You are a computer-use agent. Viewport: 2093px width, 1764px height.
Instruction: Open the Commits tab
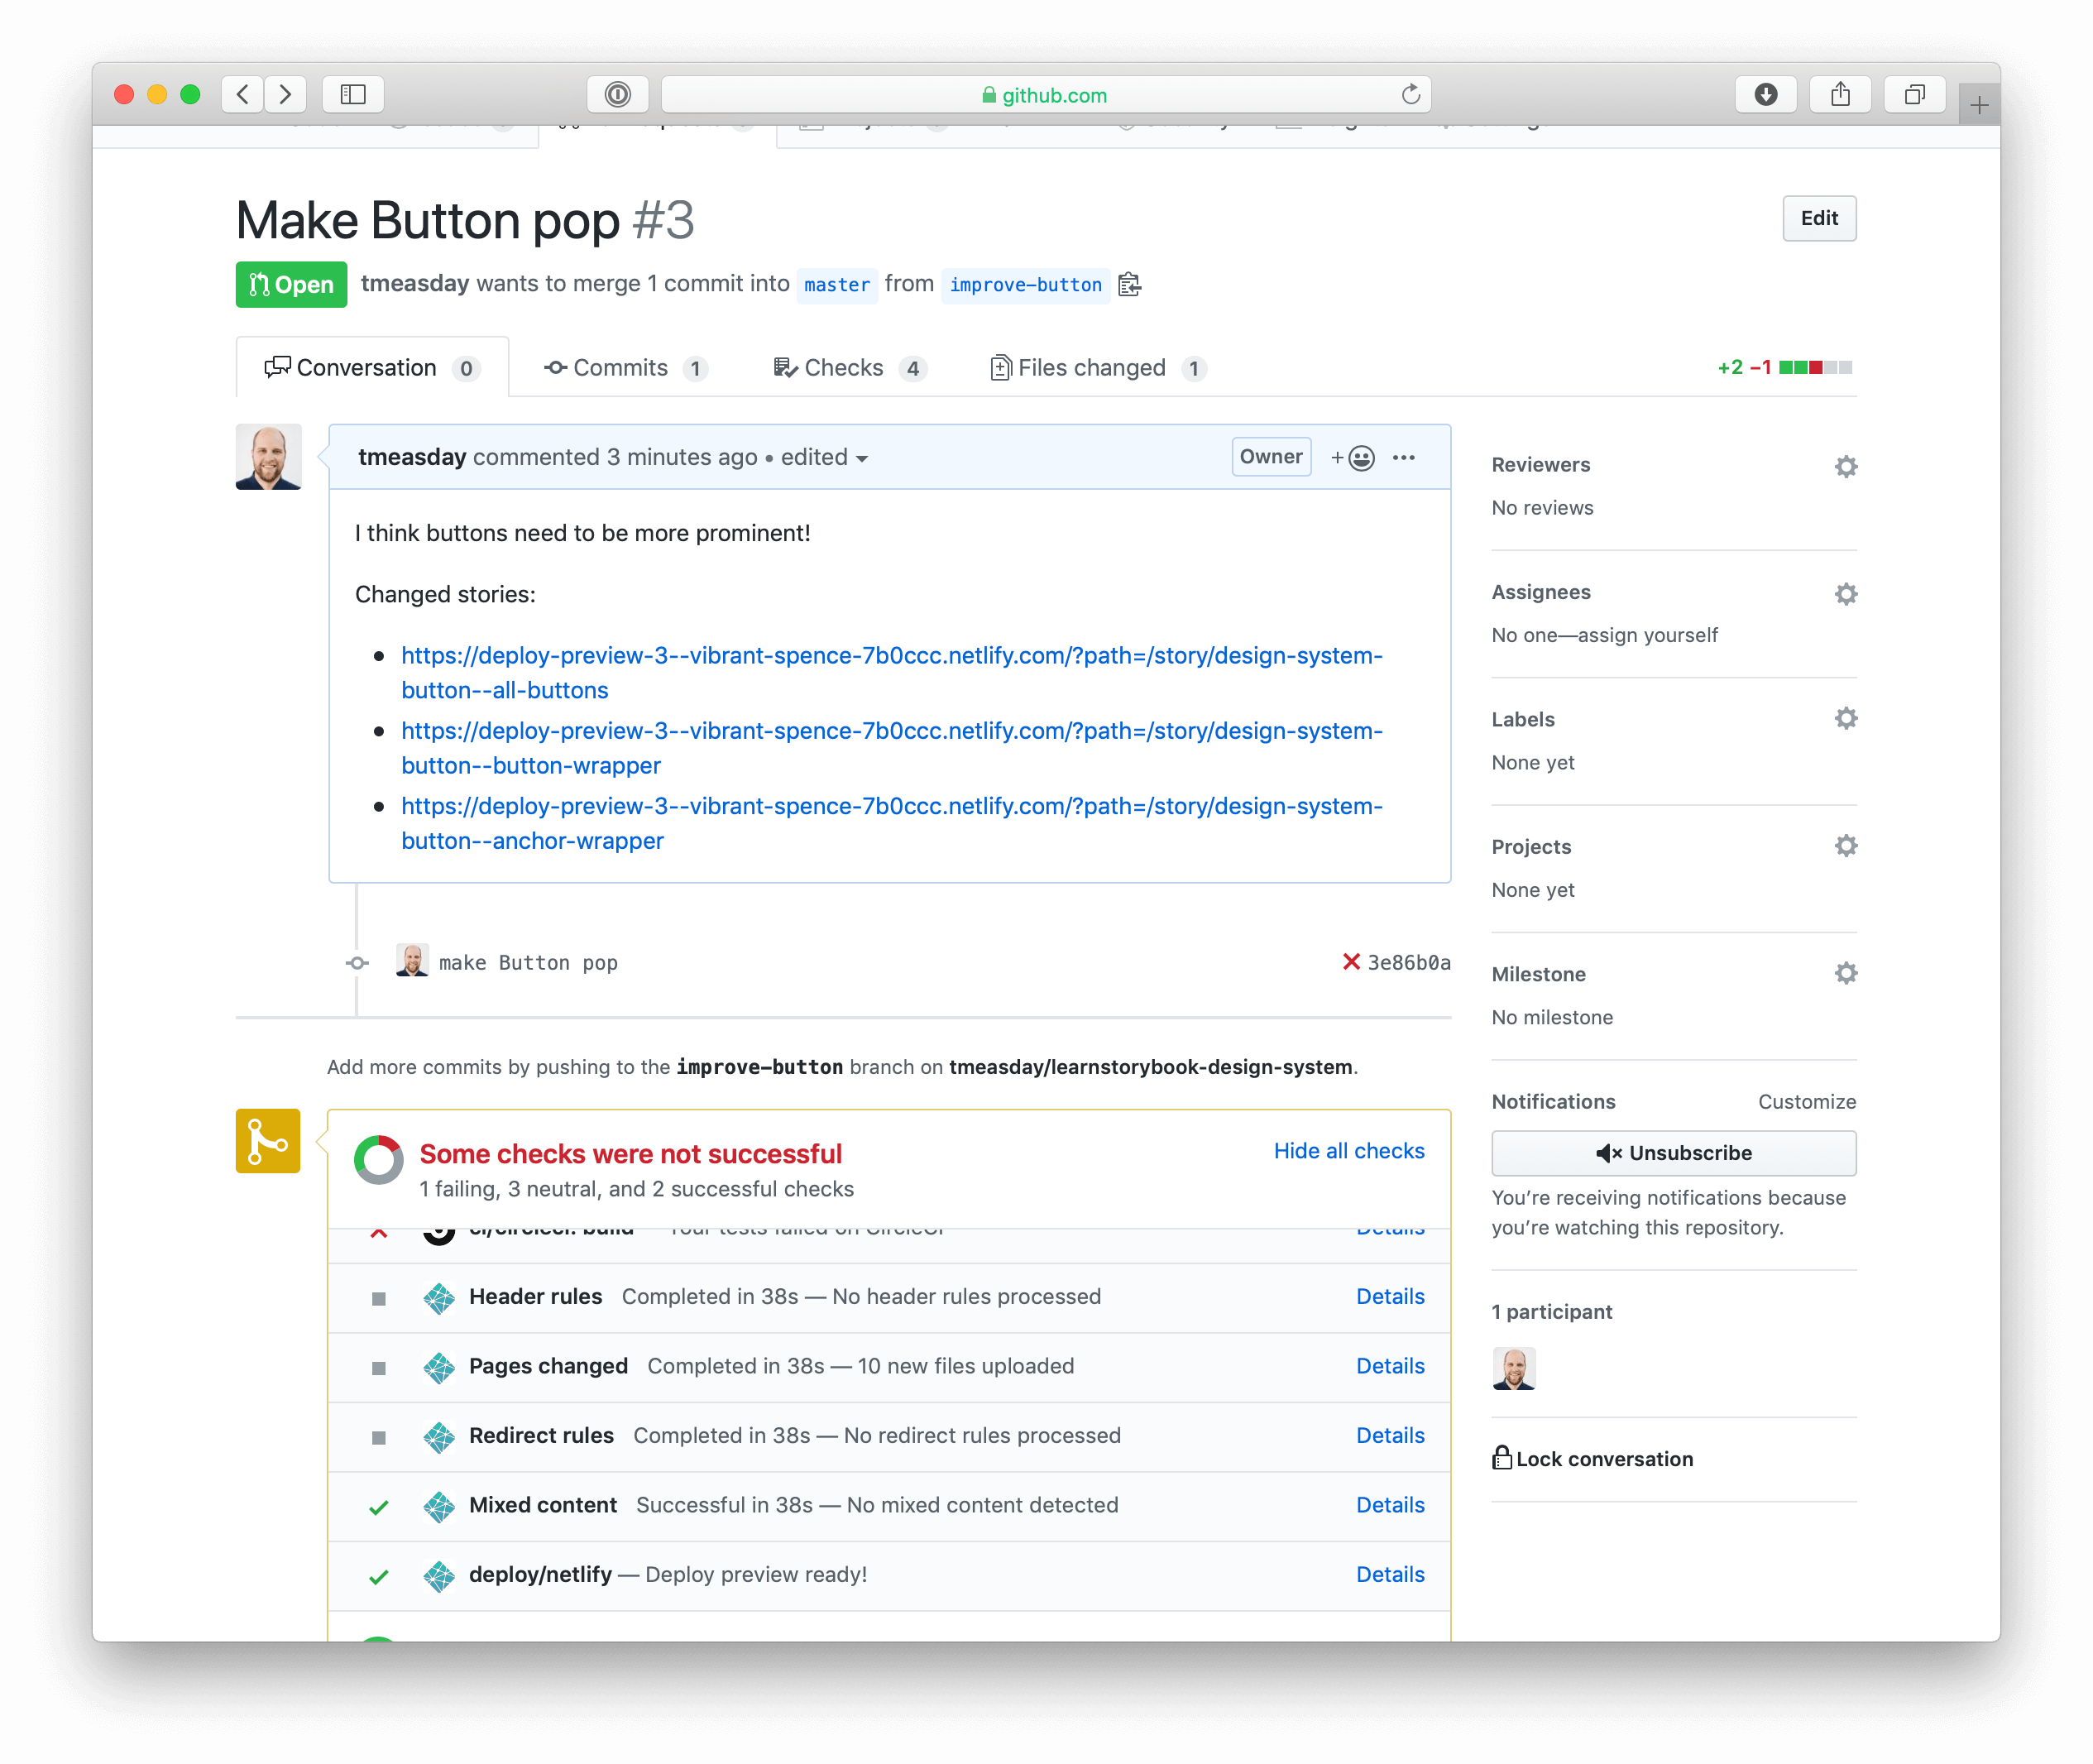tap(626, 368)
